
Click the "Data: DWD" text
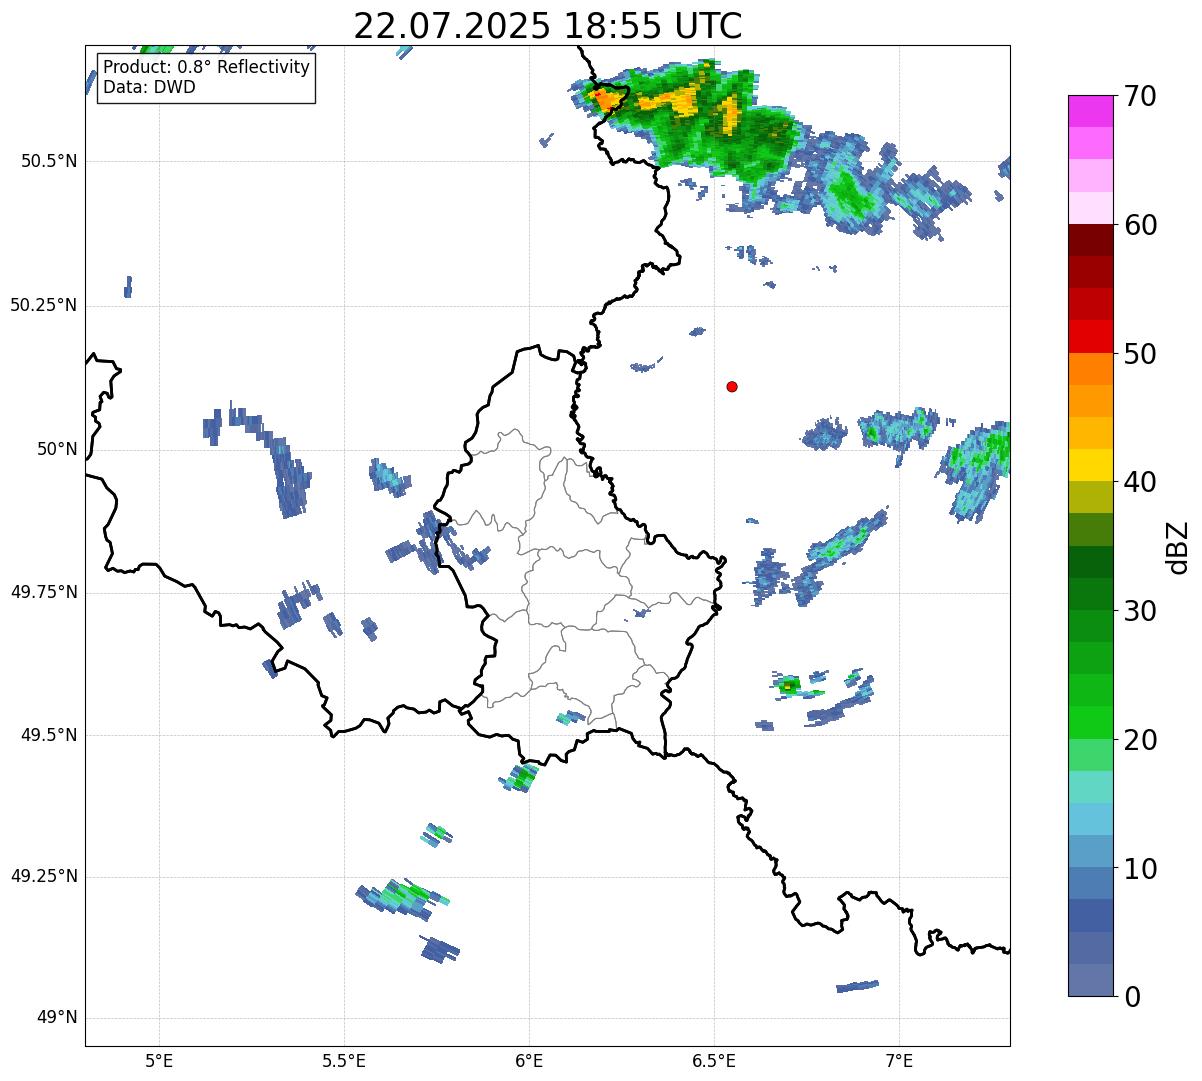pyautogui.click(x=149, y=87)
